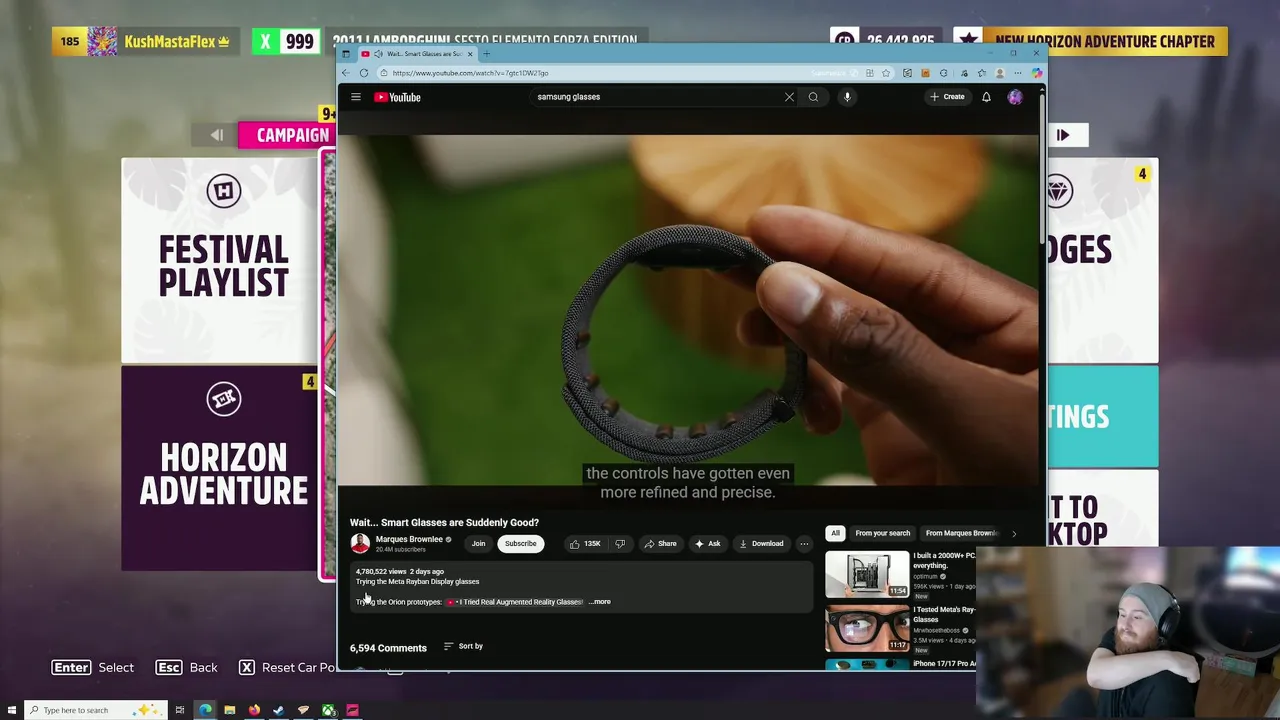Open the Marques Brownlee channel avatar
1280x720 pixels.
(x=360, y=544)
